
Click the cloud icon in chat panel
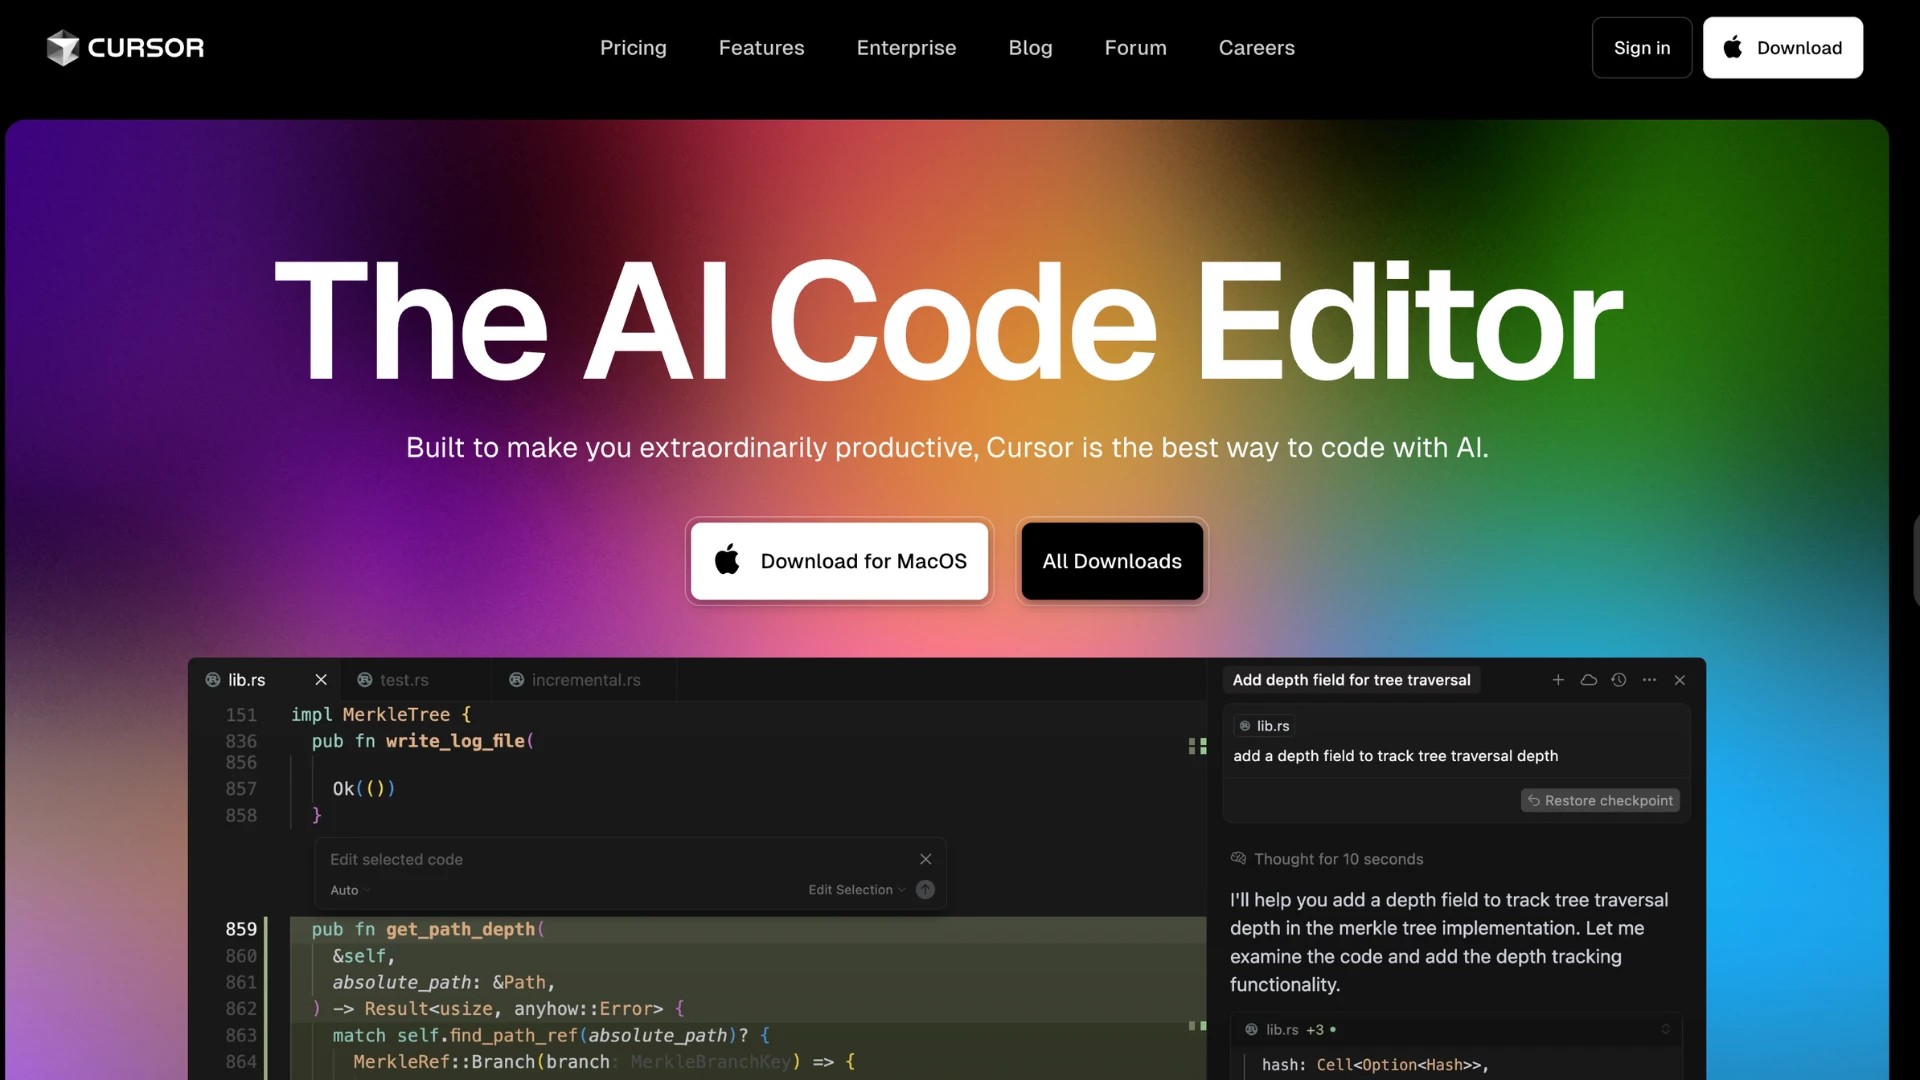coord(1588,680)
